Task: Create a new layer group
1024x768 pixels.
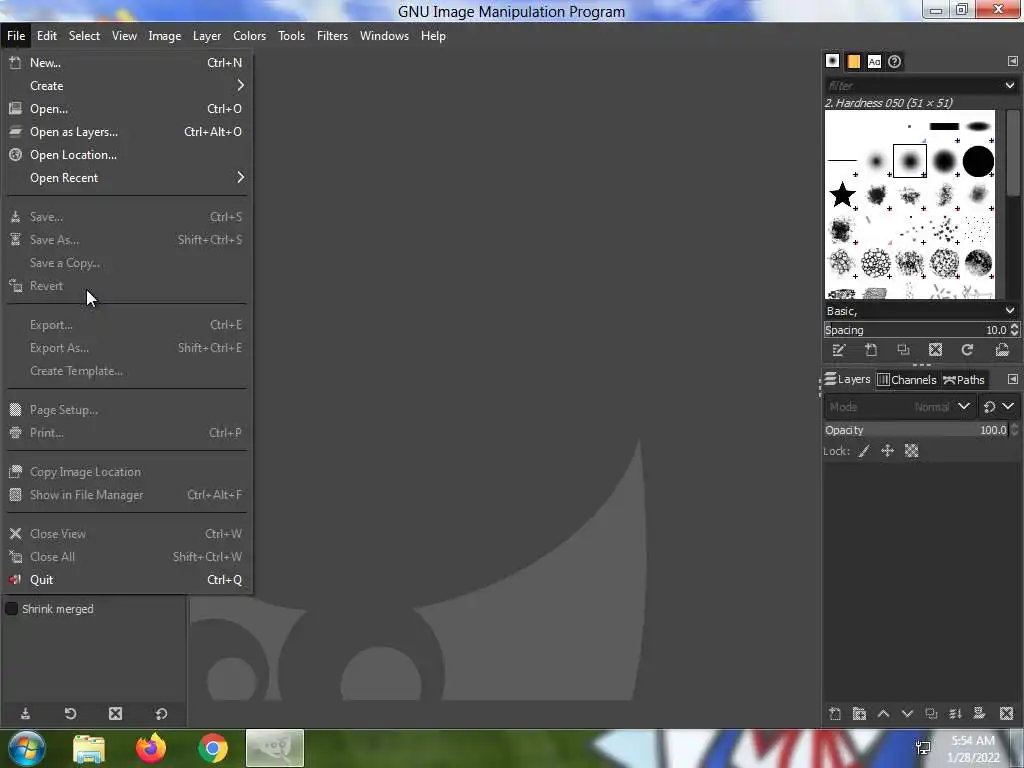Action: (x=859, y=714)
